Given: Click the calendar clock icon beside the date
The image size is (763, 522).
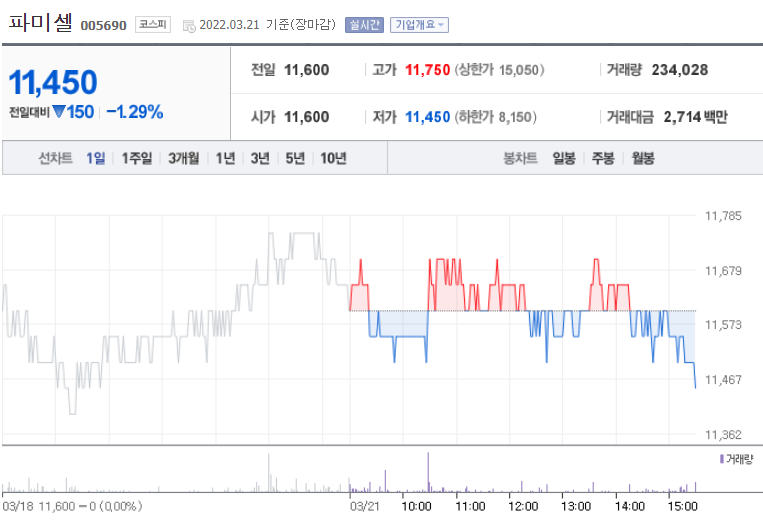Looking at the screenshot, I should click(189, 26).
